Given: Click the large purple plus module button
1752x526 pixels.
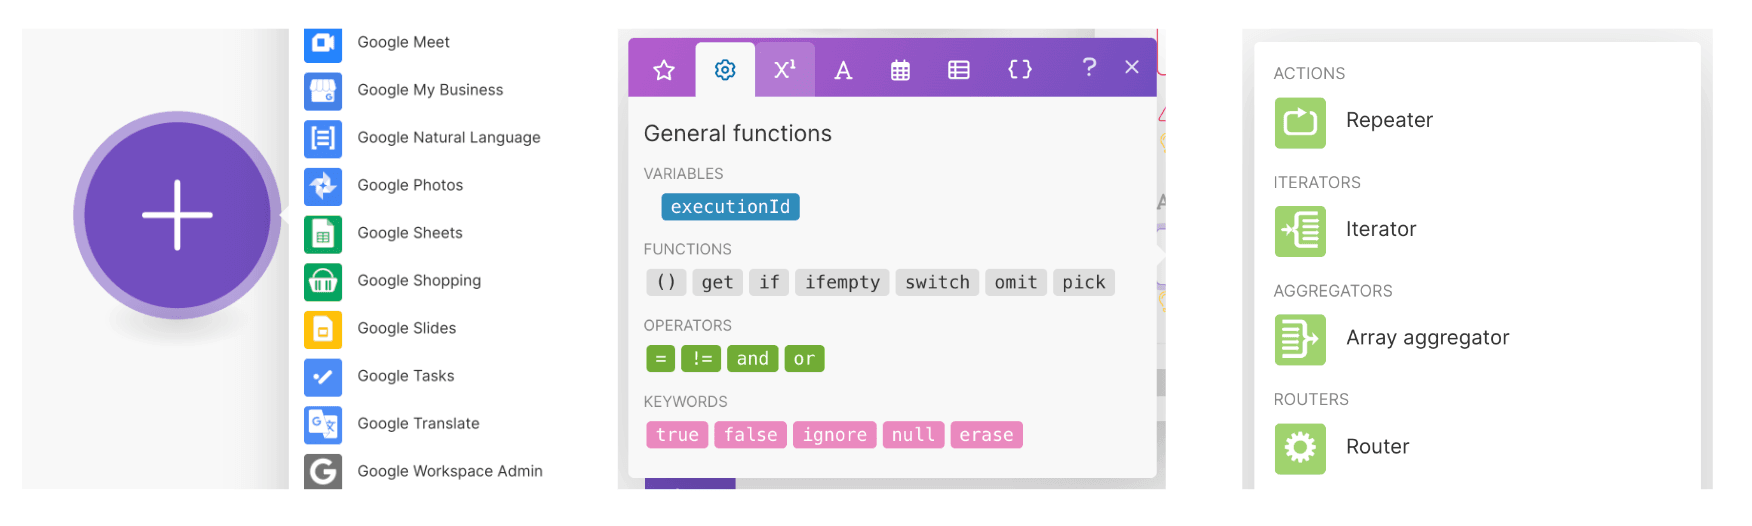Looking at the screenshot, I should [177, 215].
